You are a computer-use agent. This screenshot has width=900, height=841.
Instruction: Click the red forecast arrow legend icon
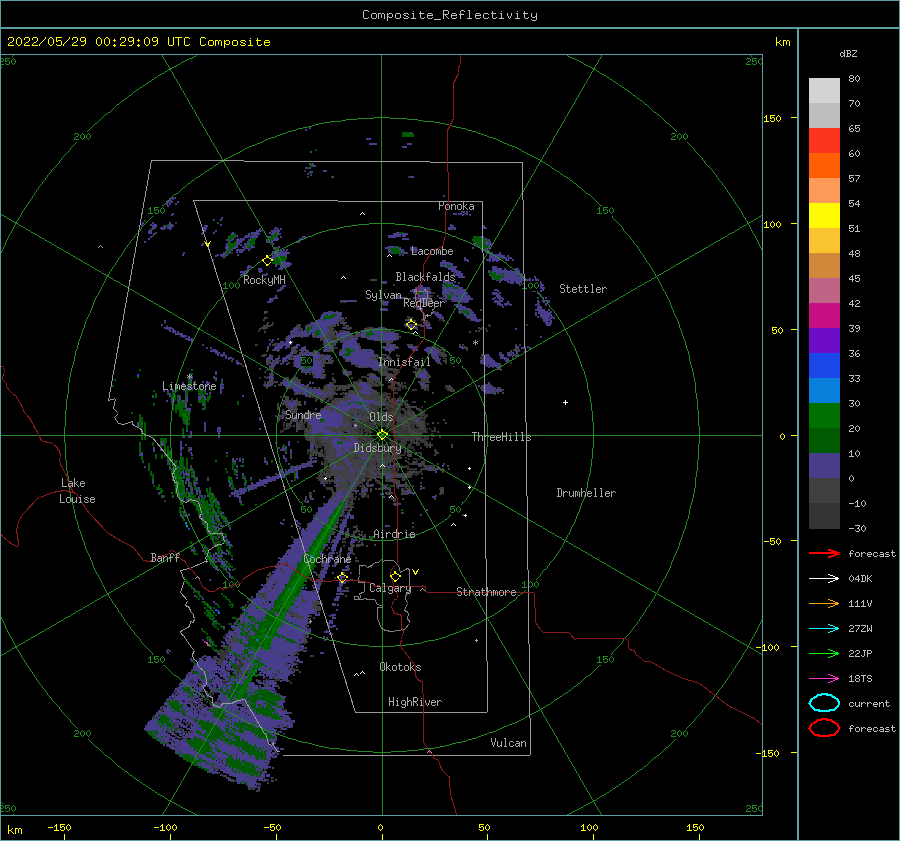click(824, 553)
